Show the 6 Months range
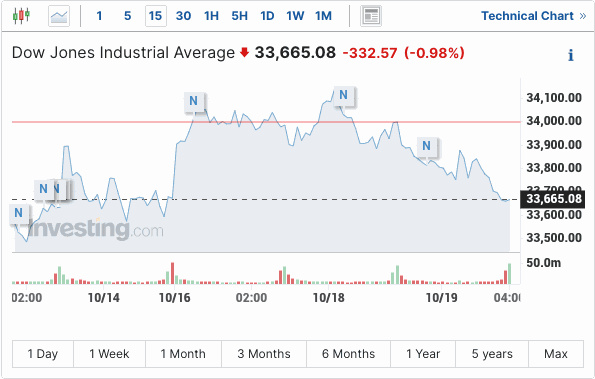Image resolution: width=595 pixels, height=379 pixels. coord(348,354)
